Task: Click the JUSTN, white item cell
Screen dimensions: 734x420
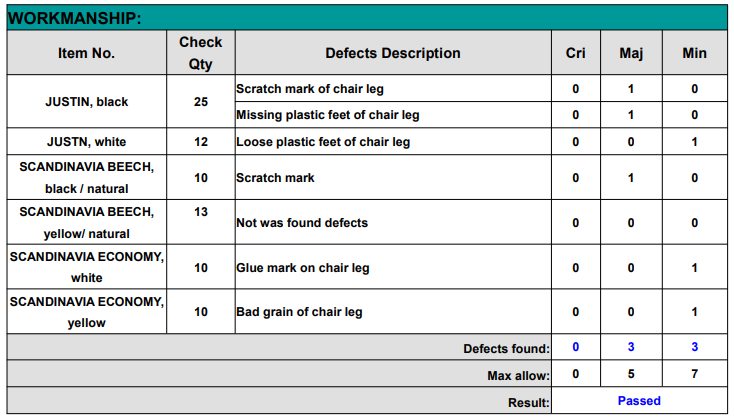Action: pos(87,141)
